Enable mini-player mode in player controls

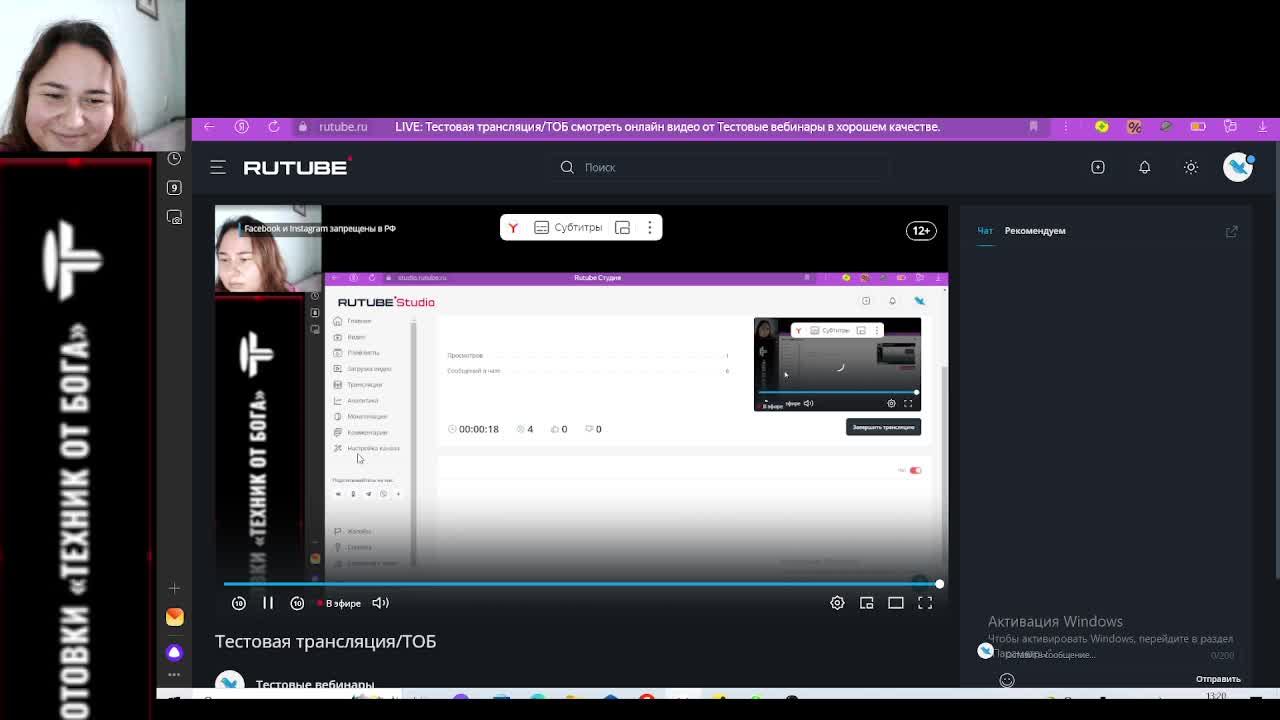(x=867, y=603)
